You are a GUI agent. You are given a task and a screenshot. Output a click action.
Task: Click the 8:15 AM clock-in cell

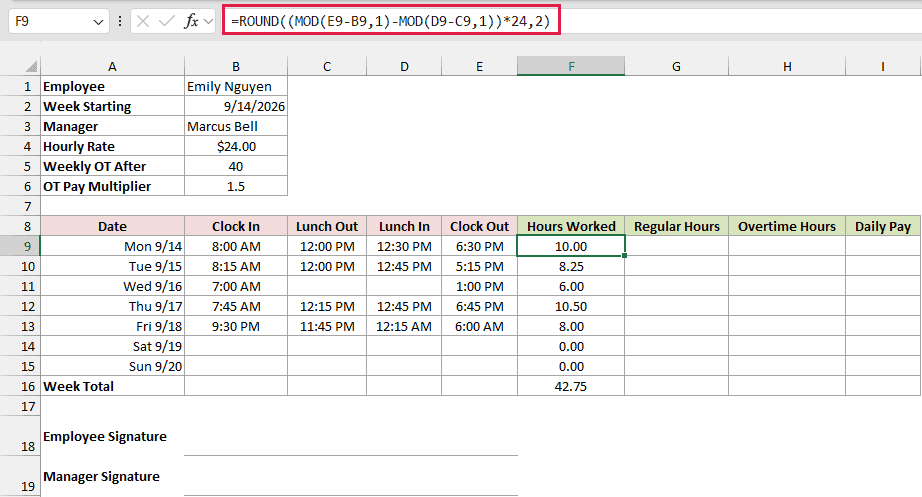coord(236,266)
